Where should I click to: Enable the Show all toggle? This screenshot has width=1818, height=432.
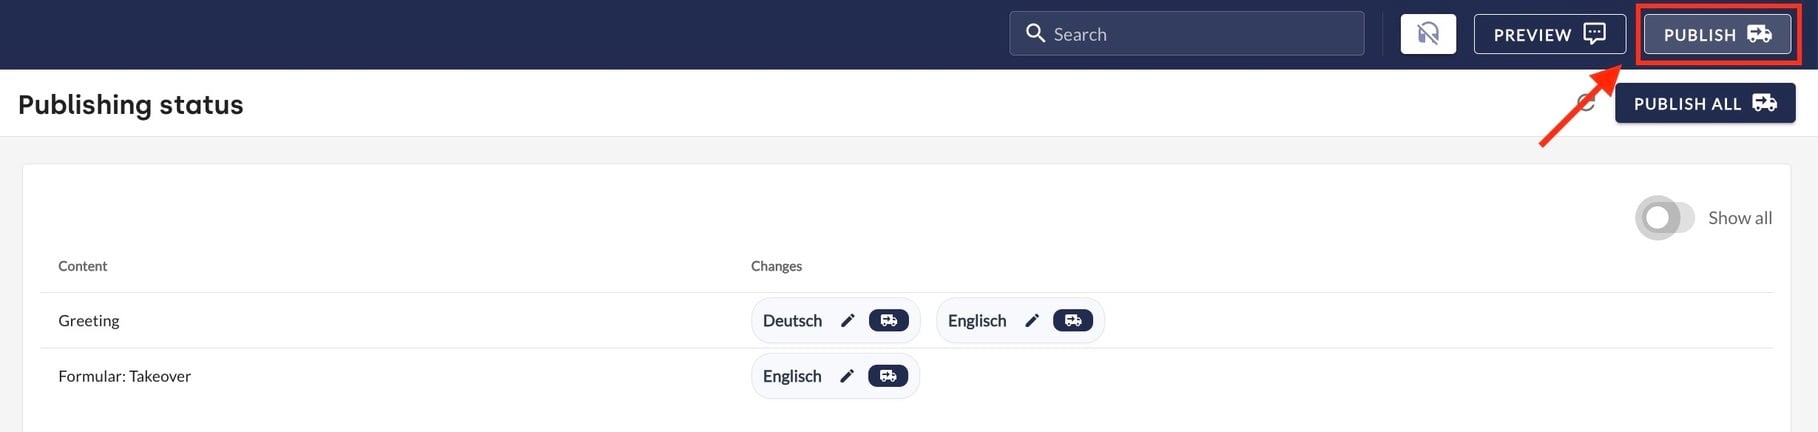[x=1664, y=217]
